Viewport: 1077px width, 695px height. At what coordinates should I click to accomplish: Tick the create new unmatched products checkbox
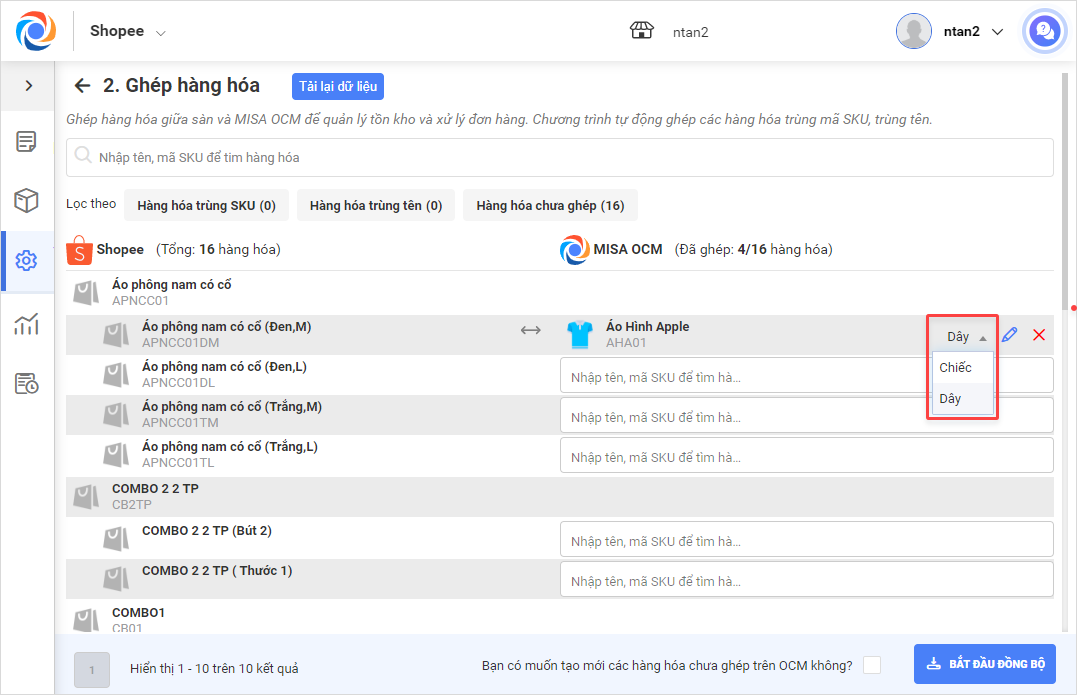tap(872, 665)
